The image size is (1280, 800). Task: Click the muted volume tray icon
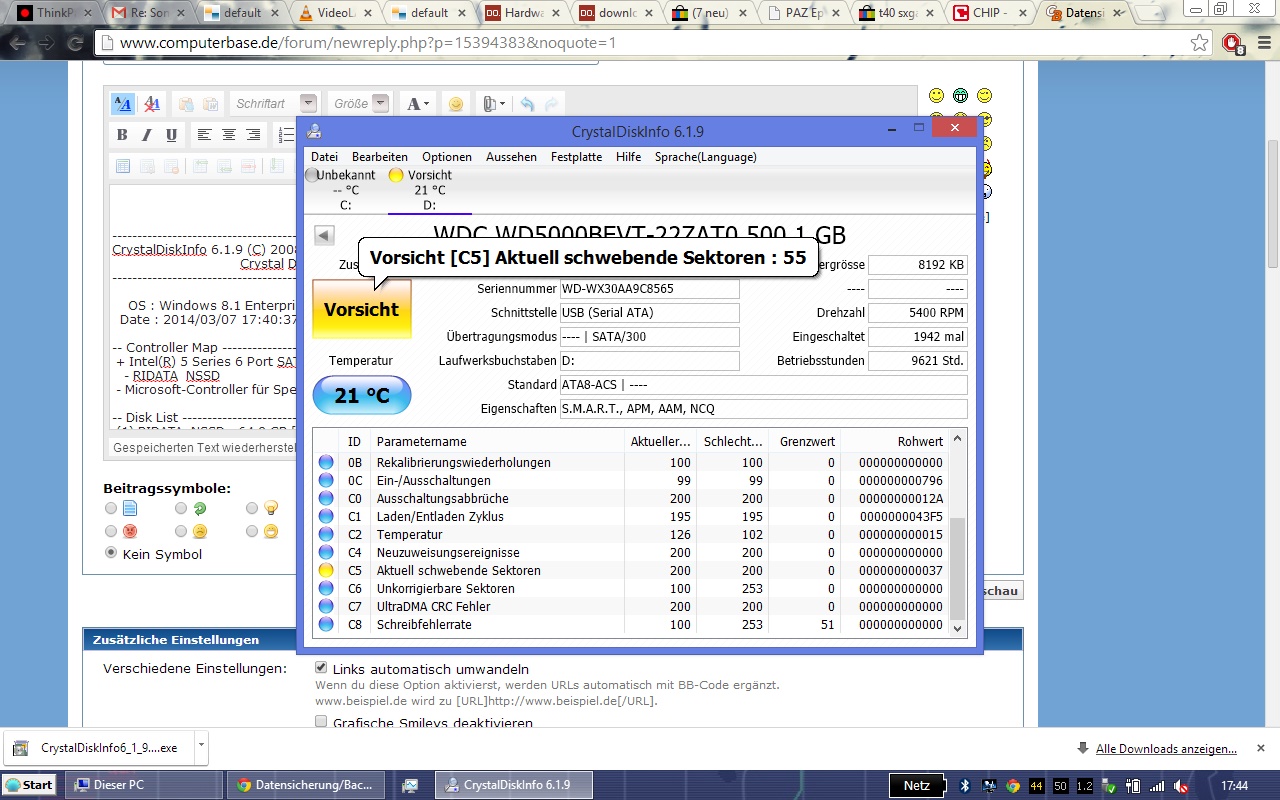click(x=1181, y=785)
